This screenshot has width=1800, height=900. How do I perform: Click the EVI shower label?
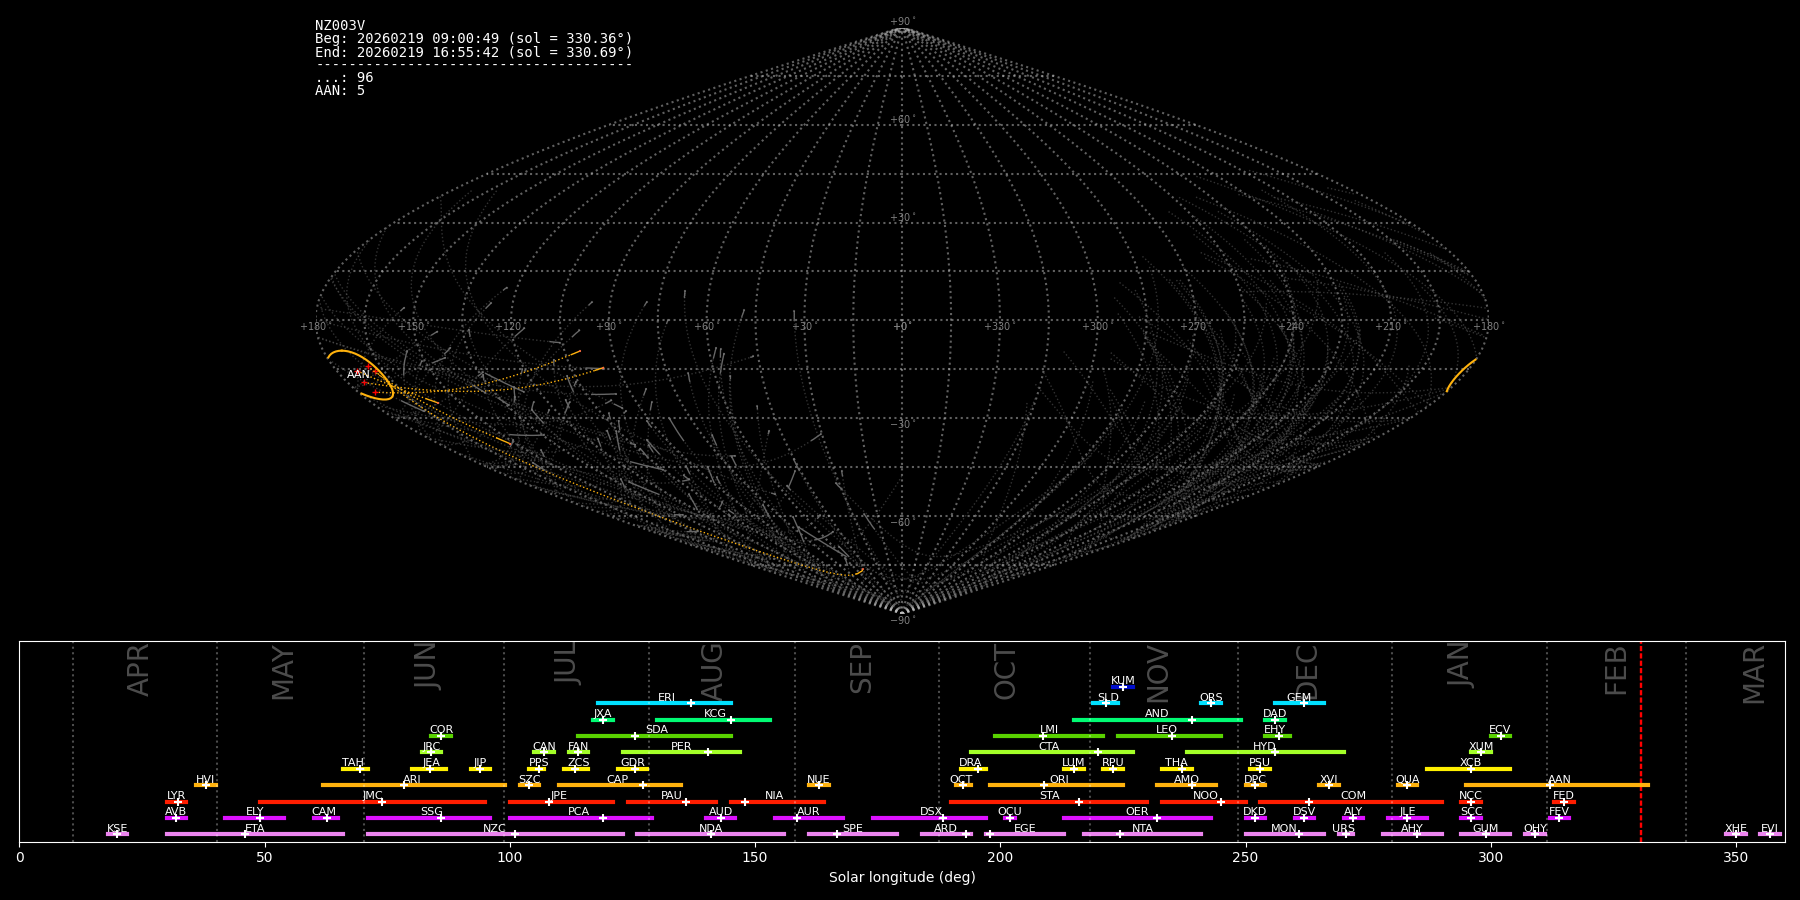click(1769, 829)
